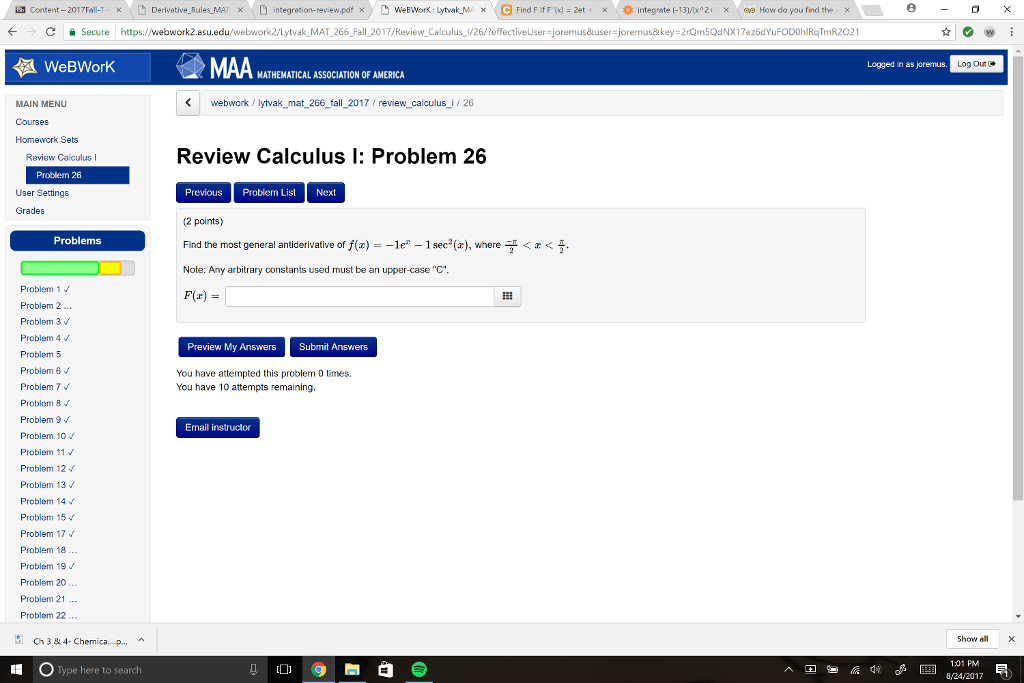Click review_calculus_i breadcrumb link

tap(416, 103)
